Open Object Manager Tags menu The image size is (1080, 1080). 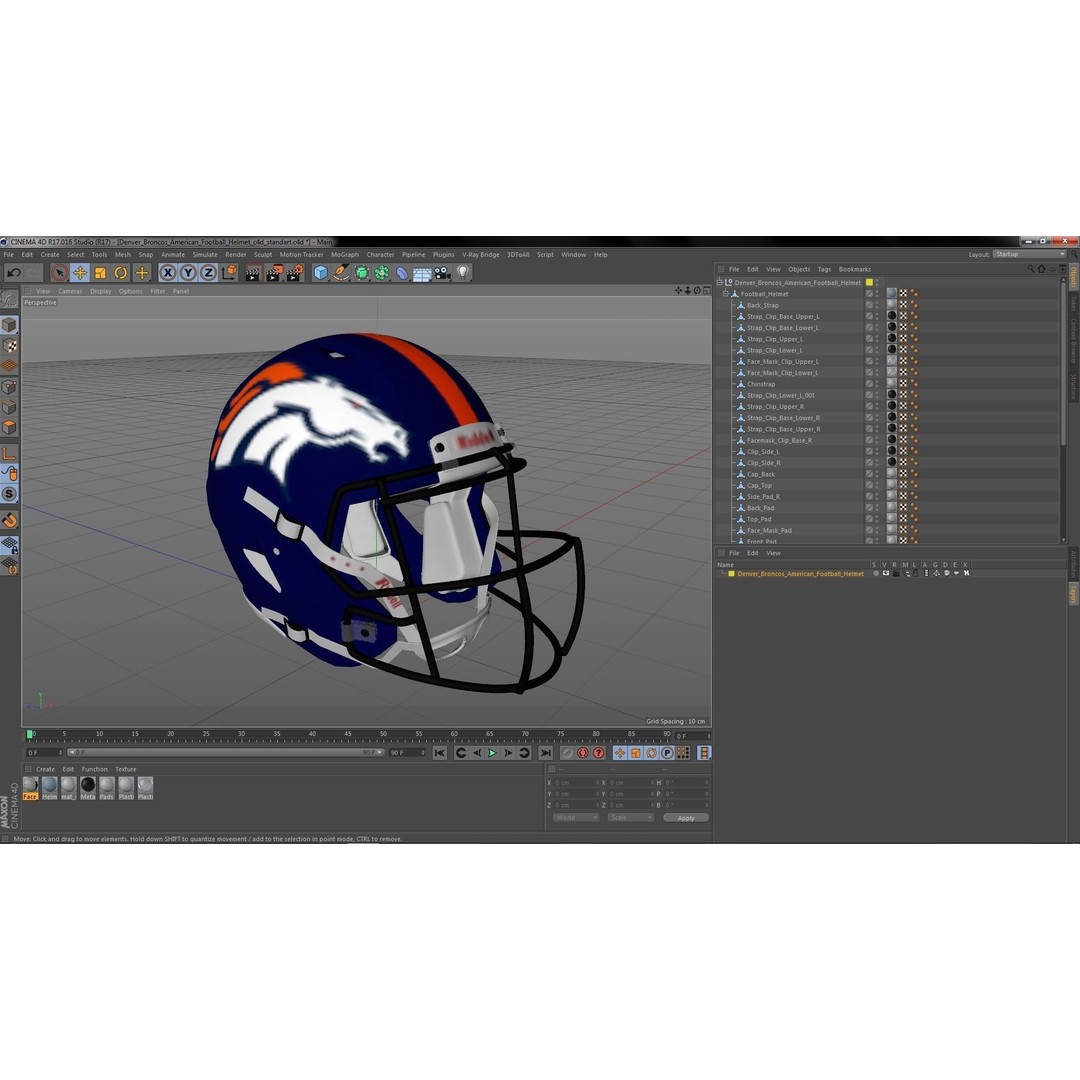point(824,269)
